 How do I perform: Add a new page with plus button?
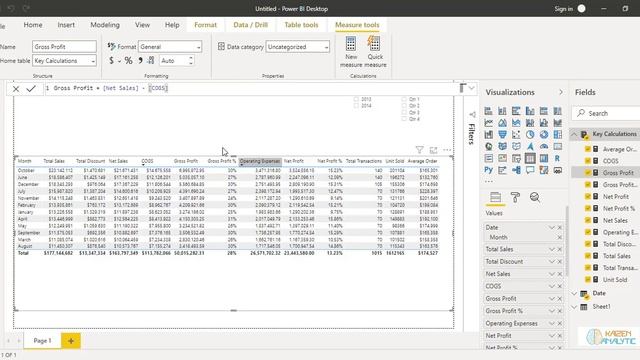pos(71,341)
